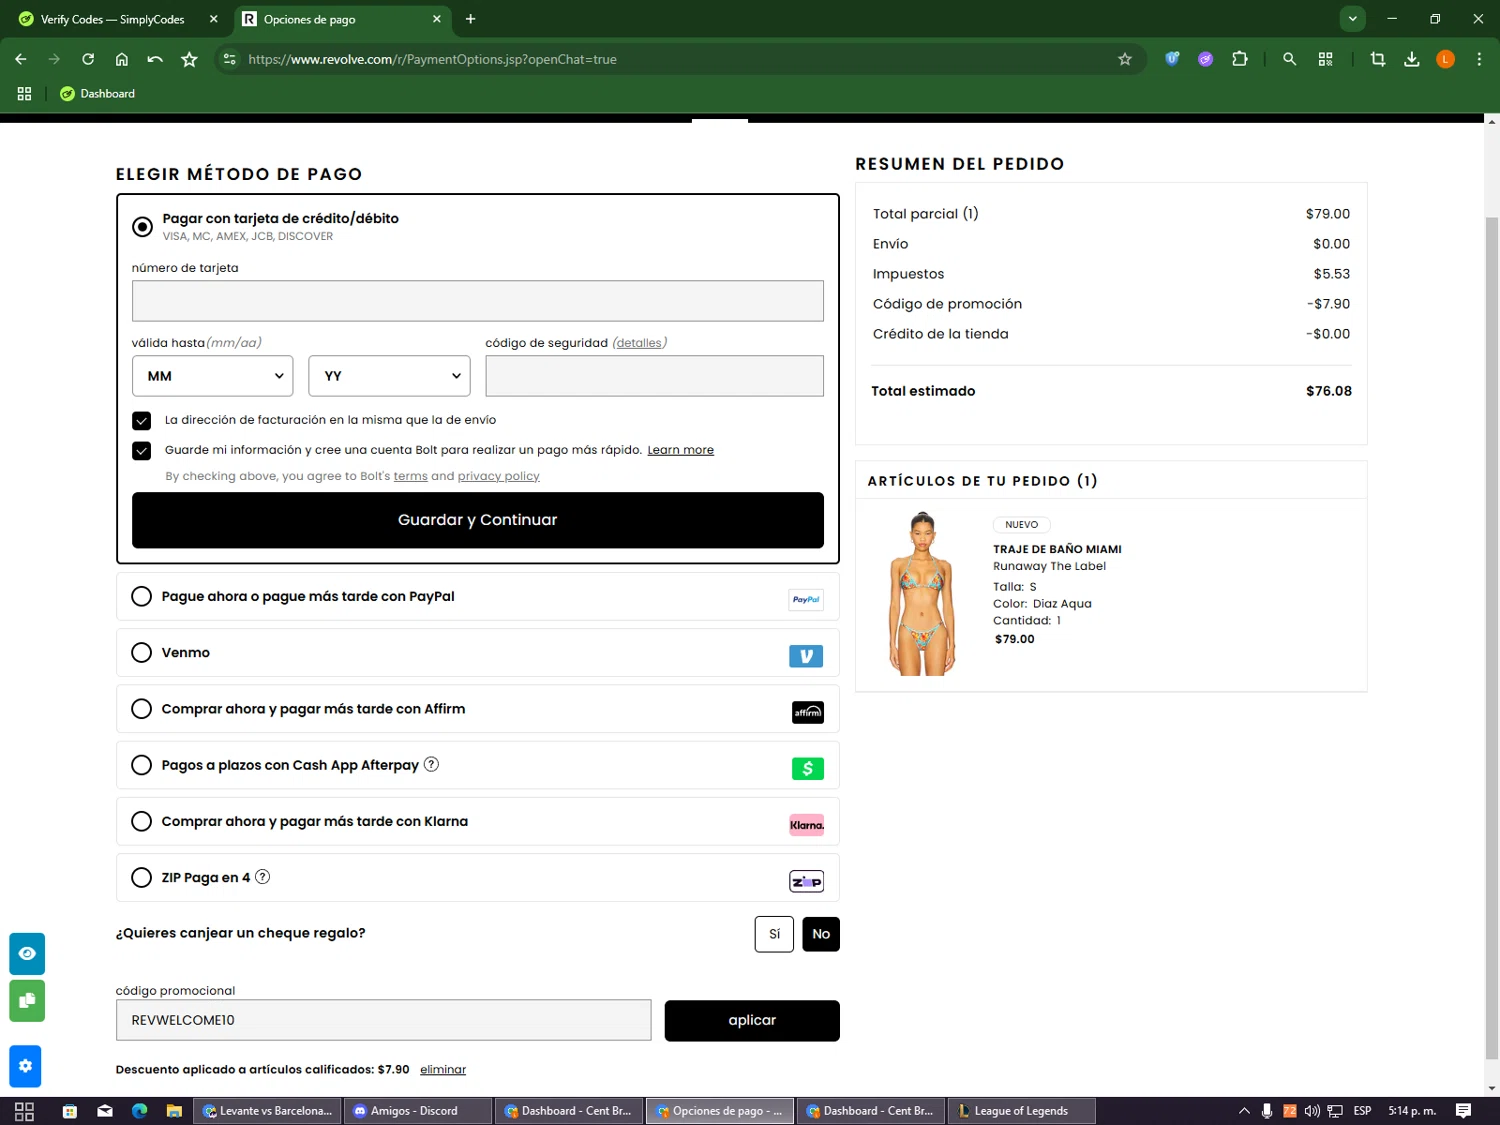This screenshot has width=1500, height=1125.
Task: Open the extensions puzzle icon
Action: 1240,59
